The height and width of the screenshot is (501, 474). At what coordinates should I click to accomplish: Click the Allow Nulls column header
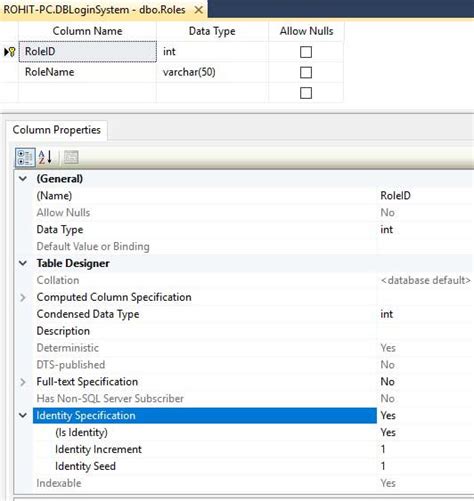[306, 31]
